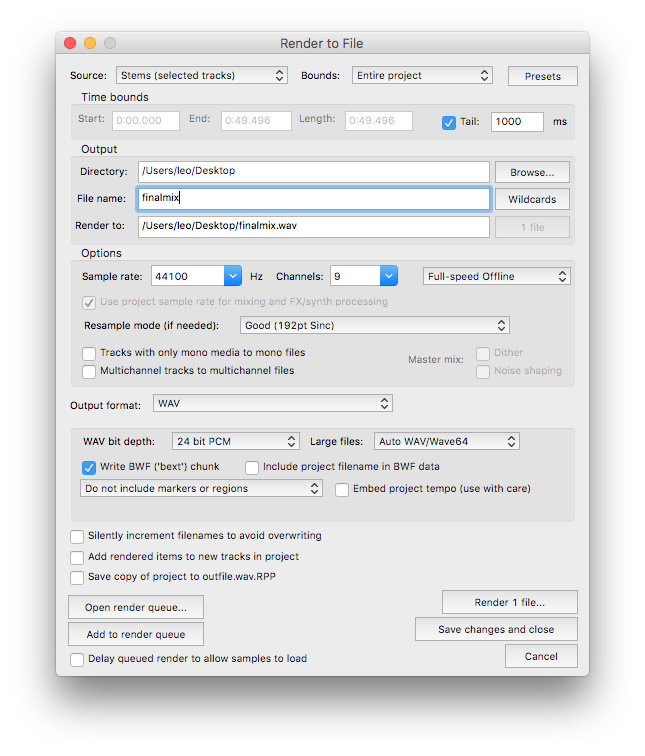Click the Render 1 file... button
The image size is (645, 756).
coord(510,602)
